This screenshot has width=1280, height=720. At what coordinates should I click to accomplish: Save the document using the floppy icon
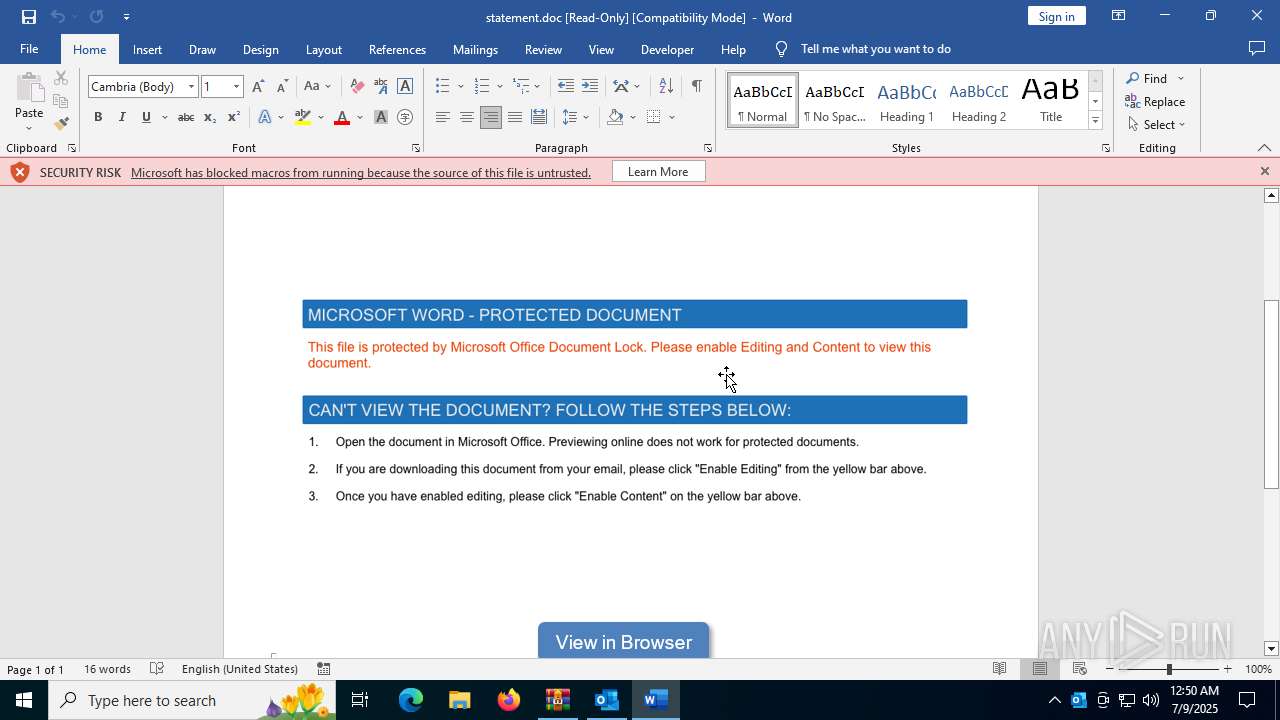(29, 17)
